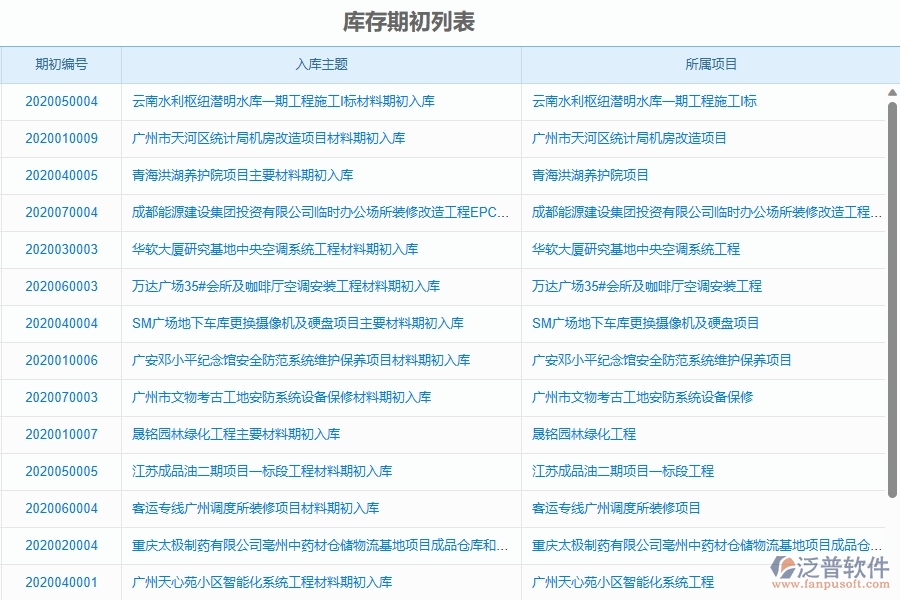This screenshot has width=900, height=600.
Task: Open the SM广场地下车库更换摄像机及硬盘项目 entry
Action: (x=647, y=323)
